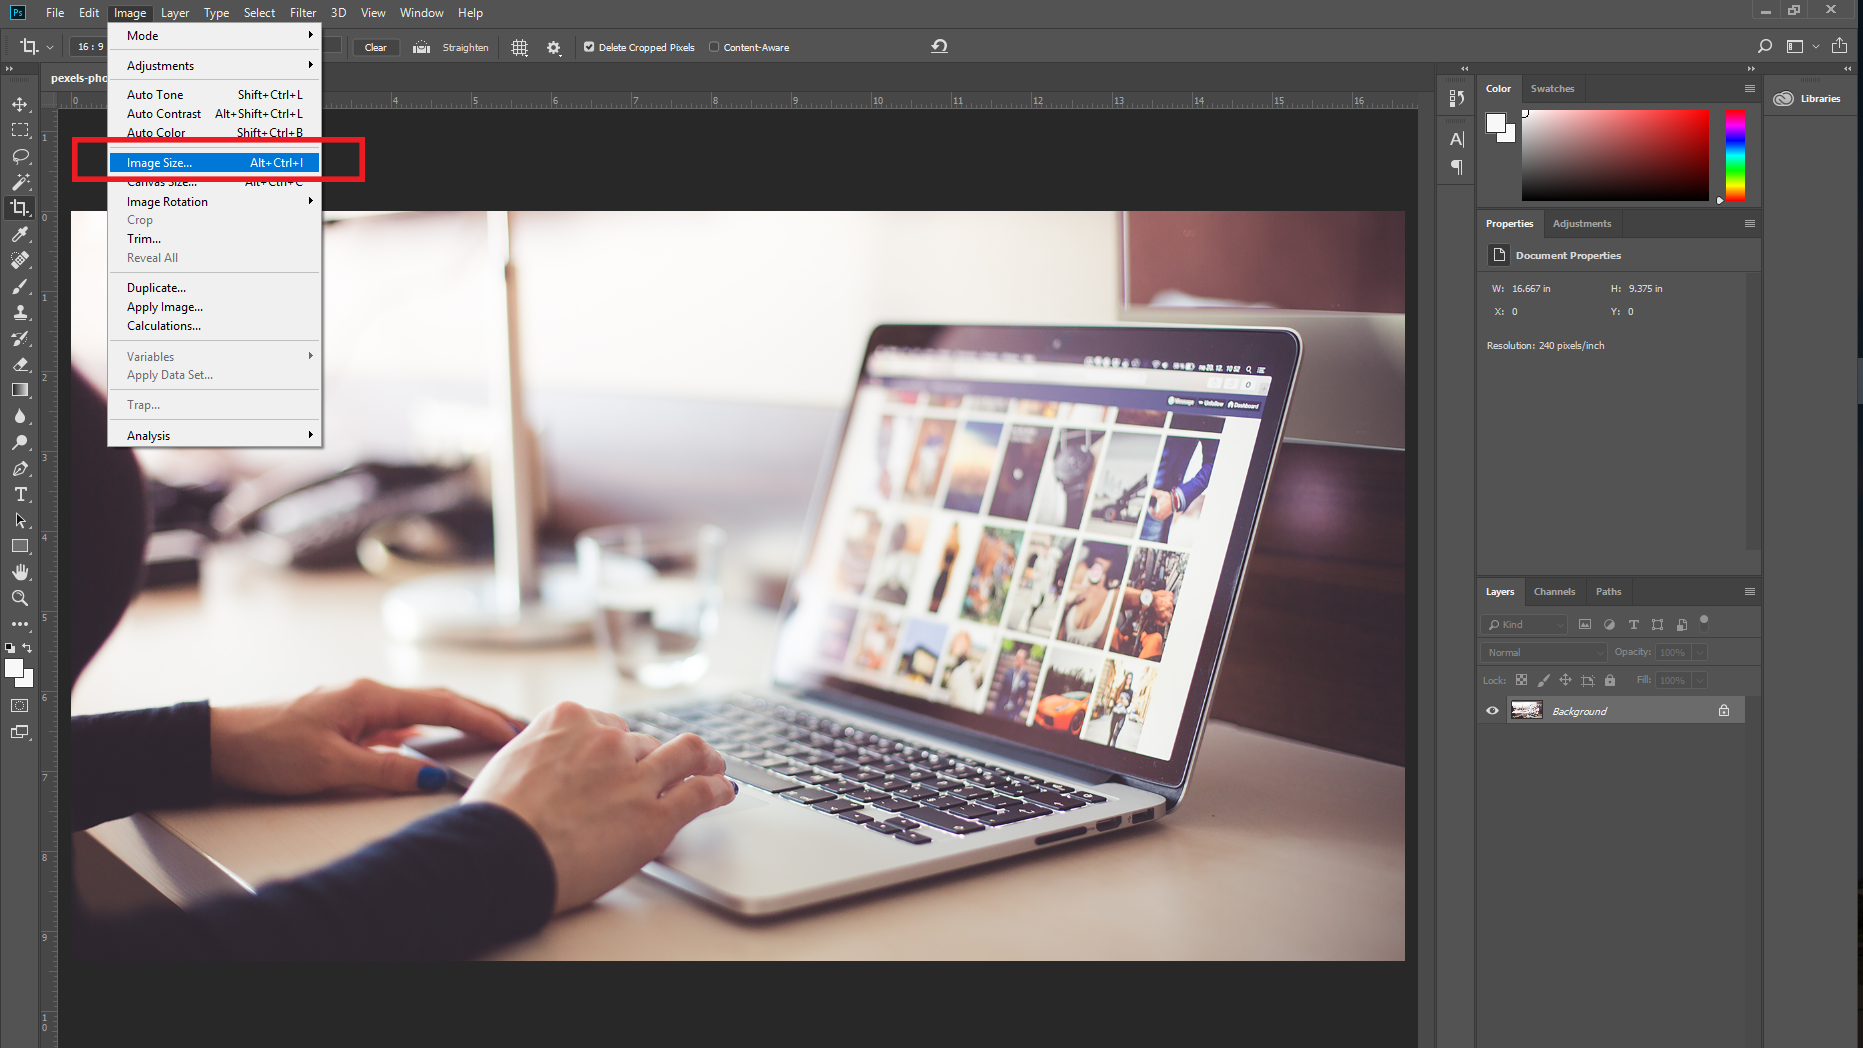Select the Zoom tool
The height and width of the screenshot is (1048, 1863).
tap(20, 598)
